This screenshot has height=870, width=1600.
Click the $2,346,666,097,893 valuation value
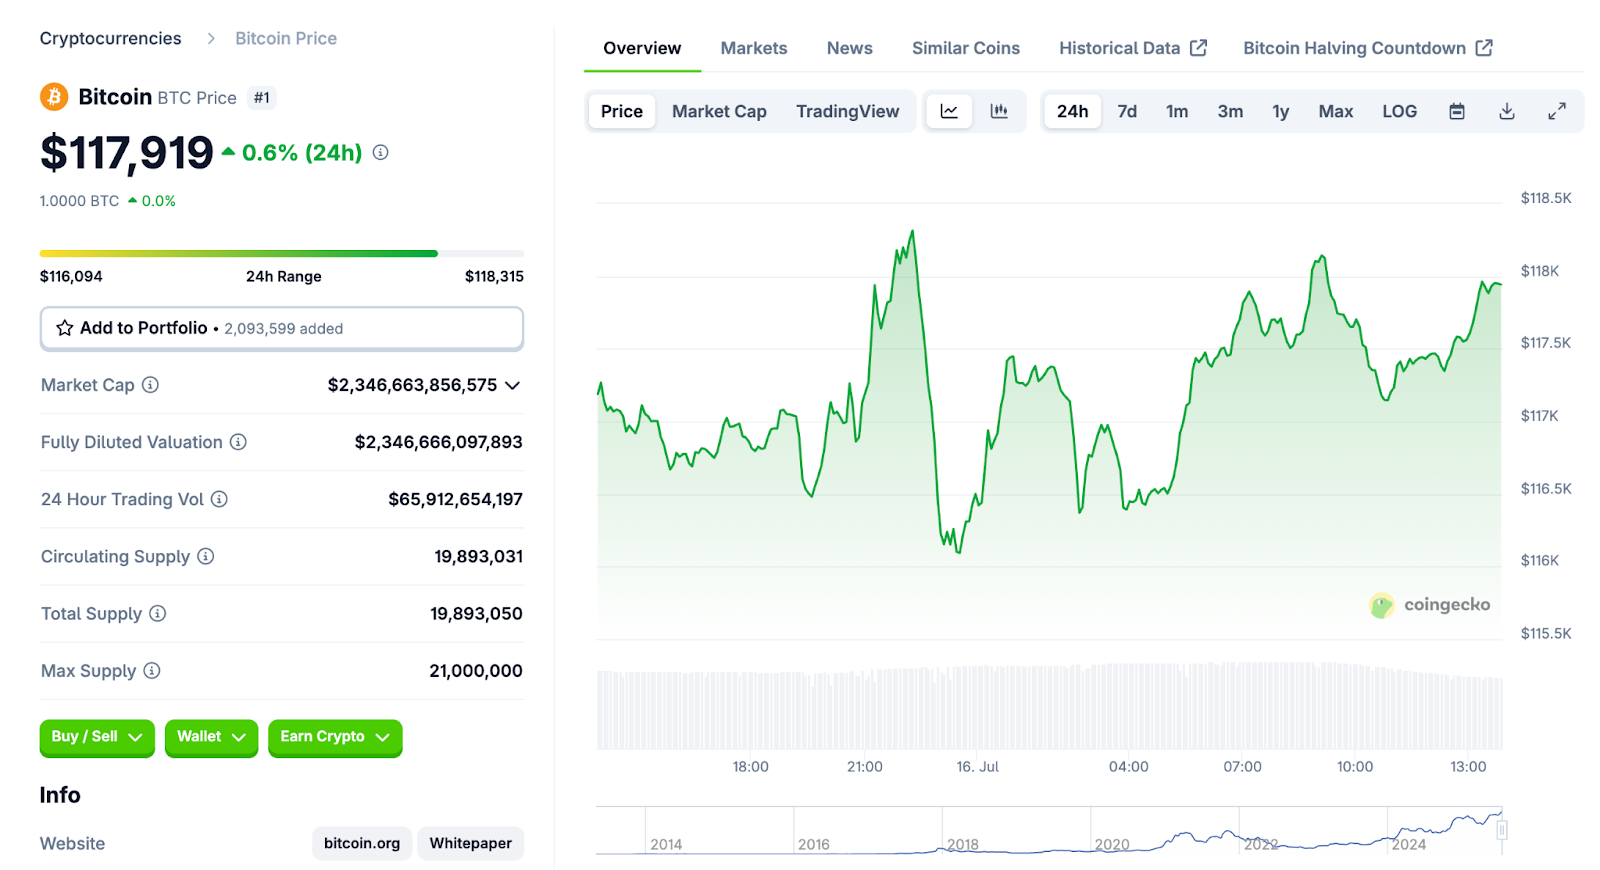click(x=438, y=442)
